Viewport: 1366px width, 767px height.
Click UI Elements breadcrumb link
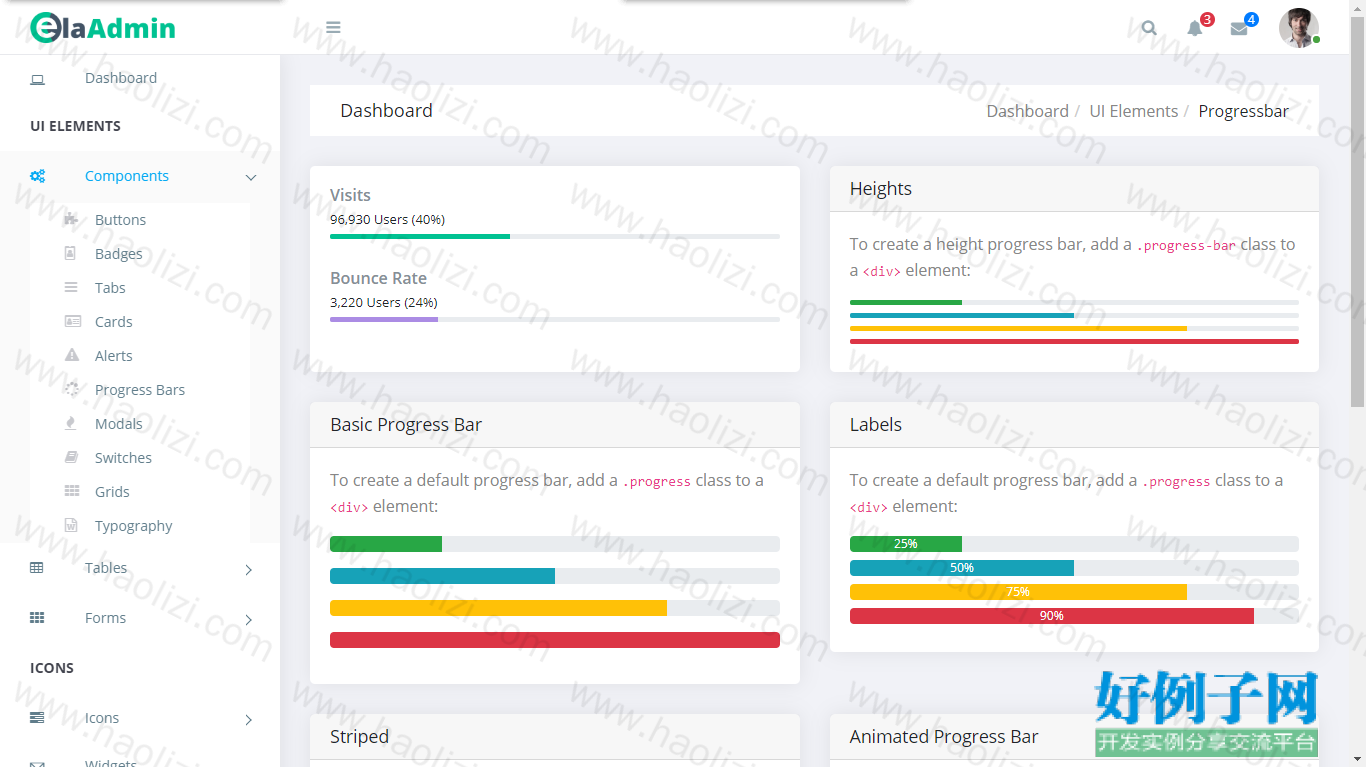(1133, 111)
